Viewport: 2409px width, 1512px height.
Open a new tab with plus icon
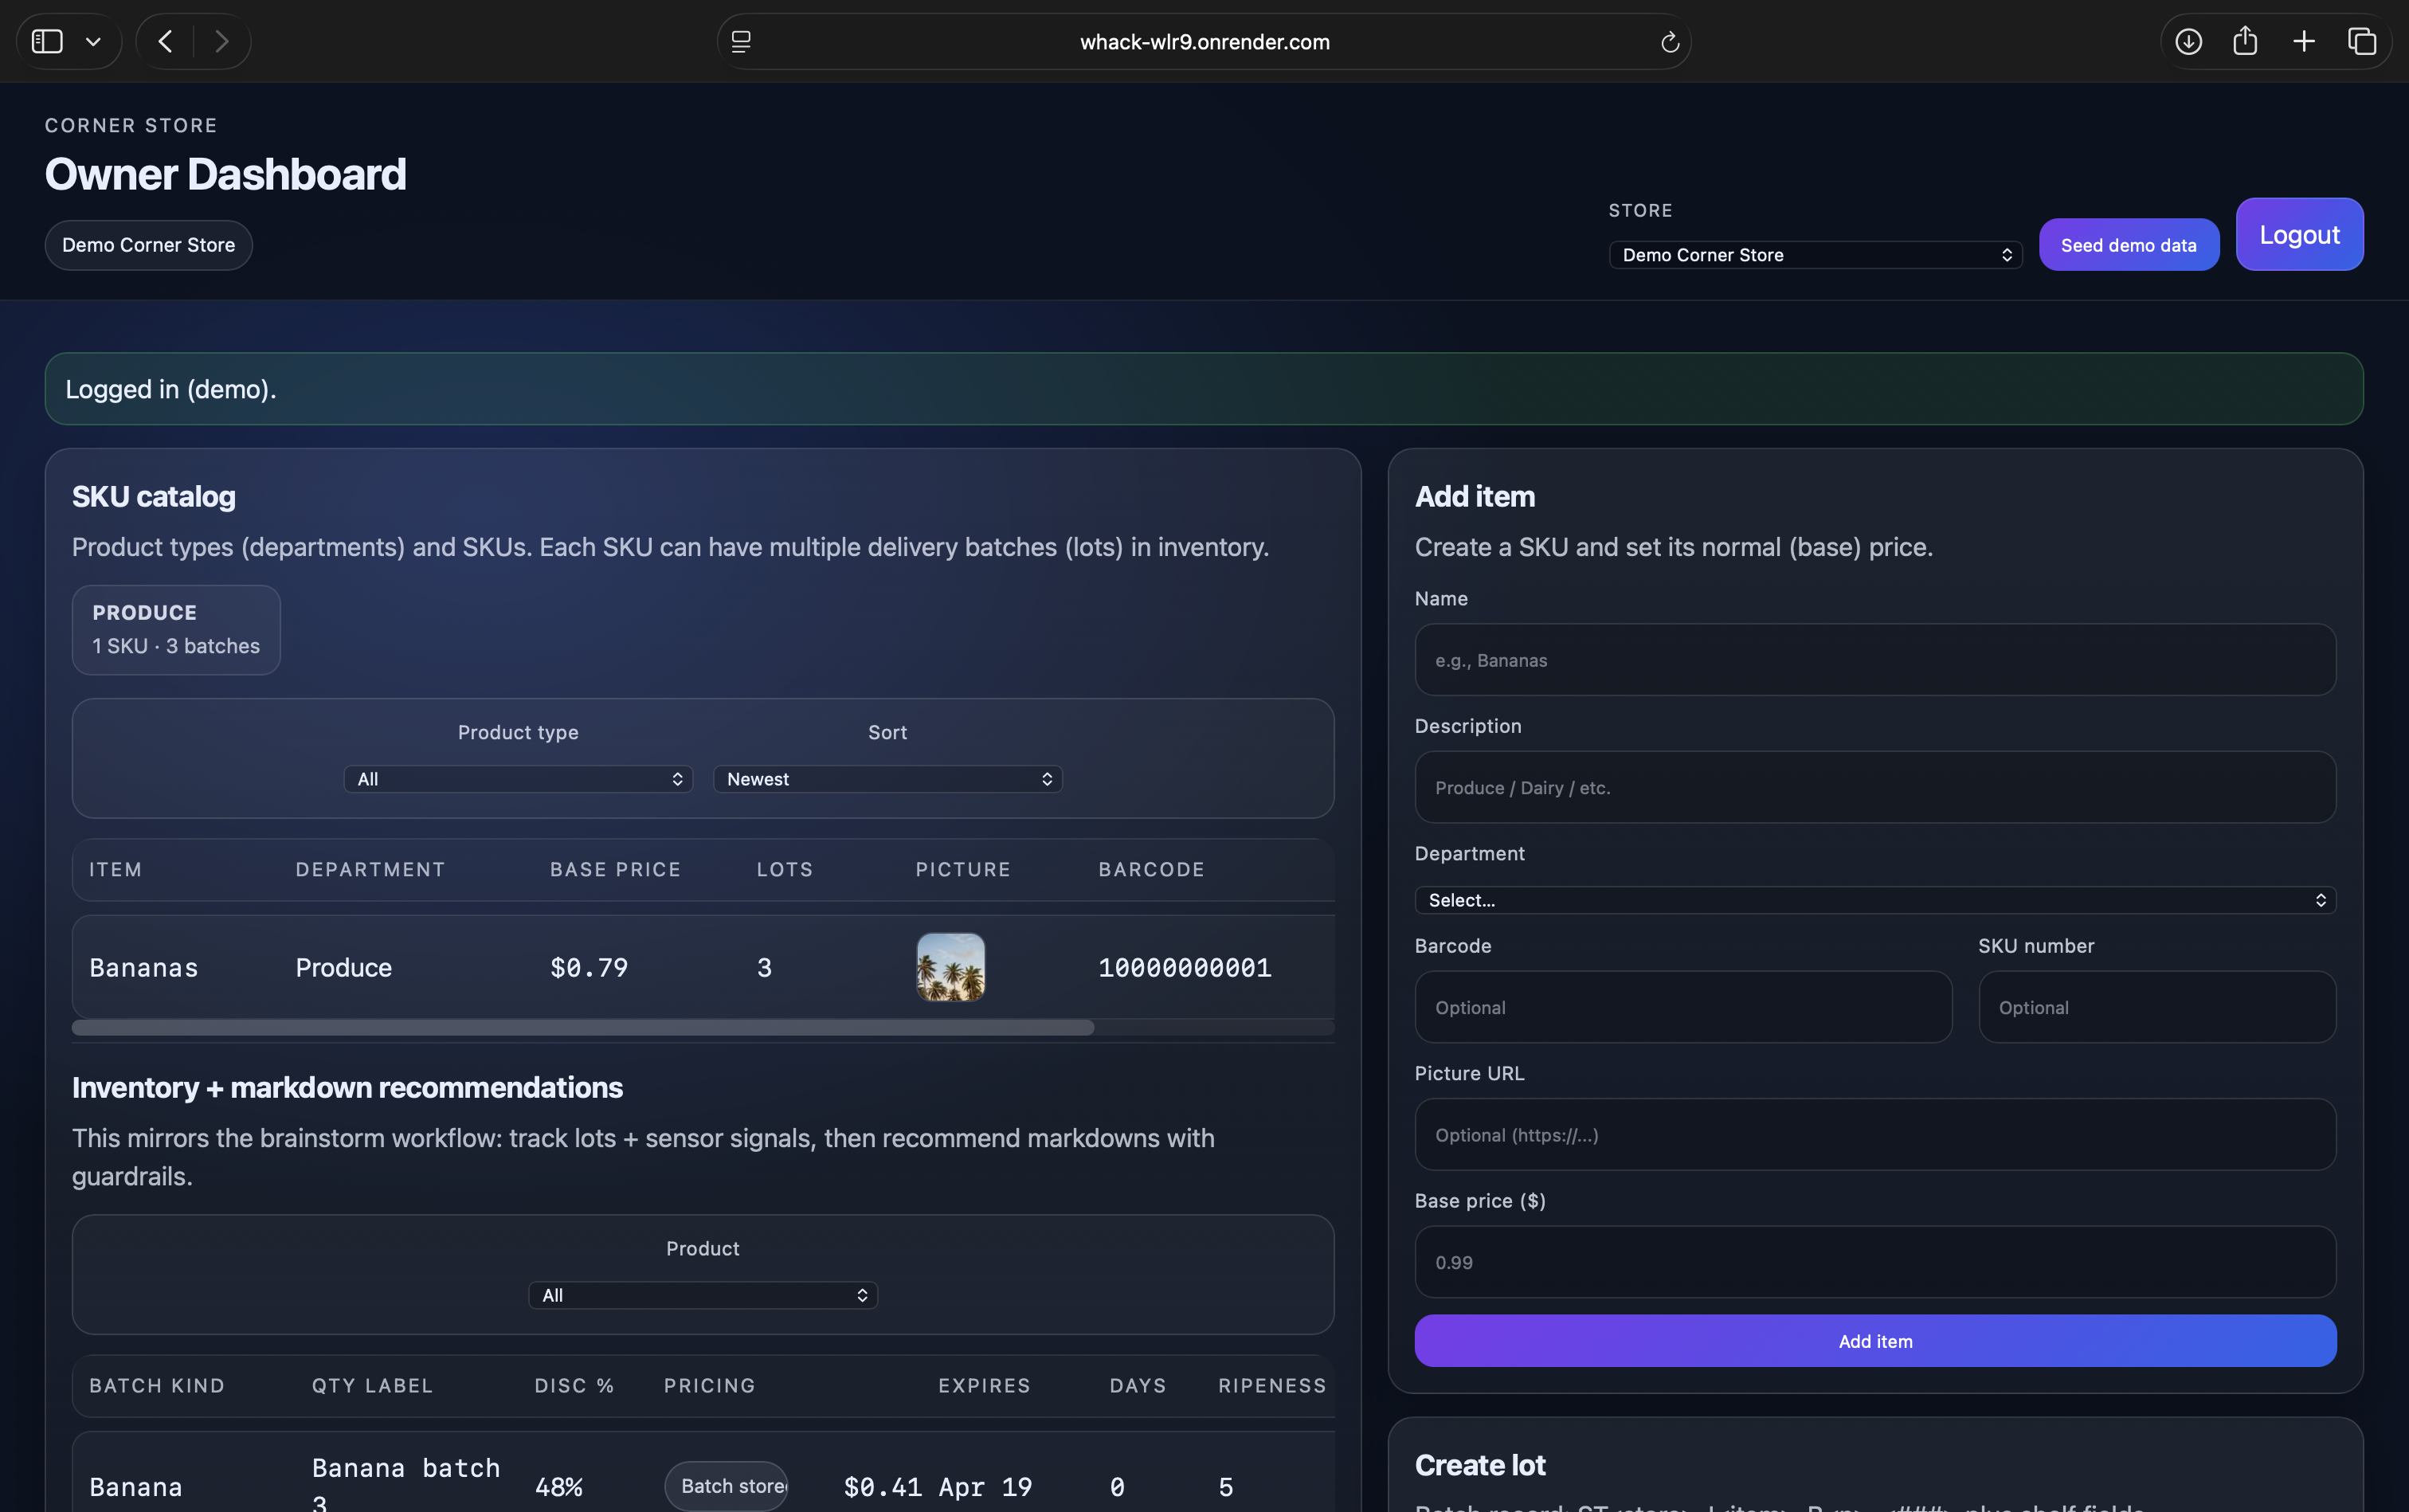2304,41
